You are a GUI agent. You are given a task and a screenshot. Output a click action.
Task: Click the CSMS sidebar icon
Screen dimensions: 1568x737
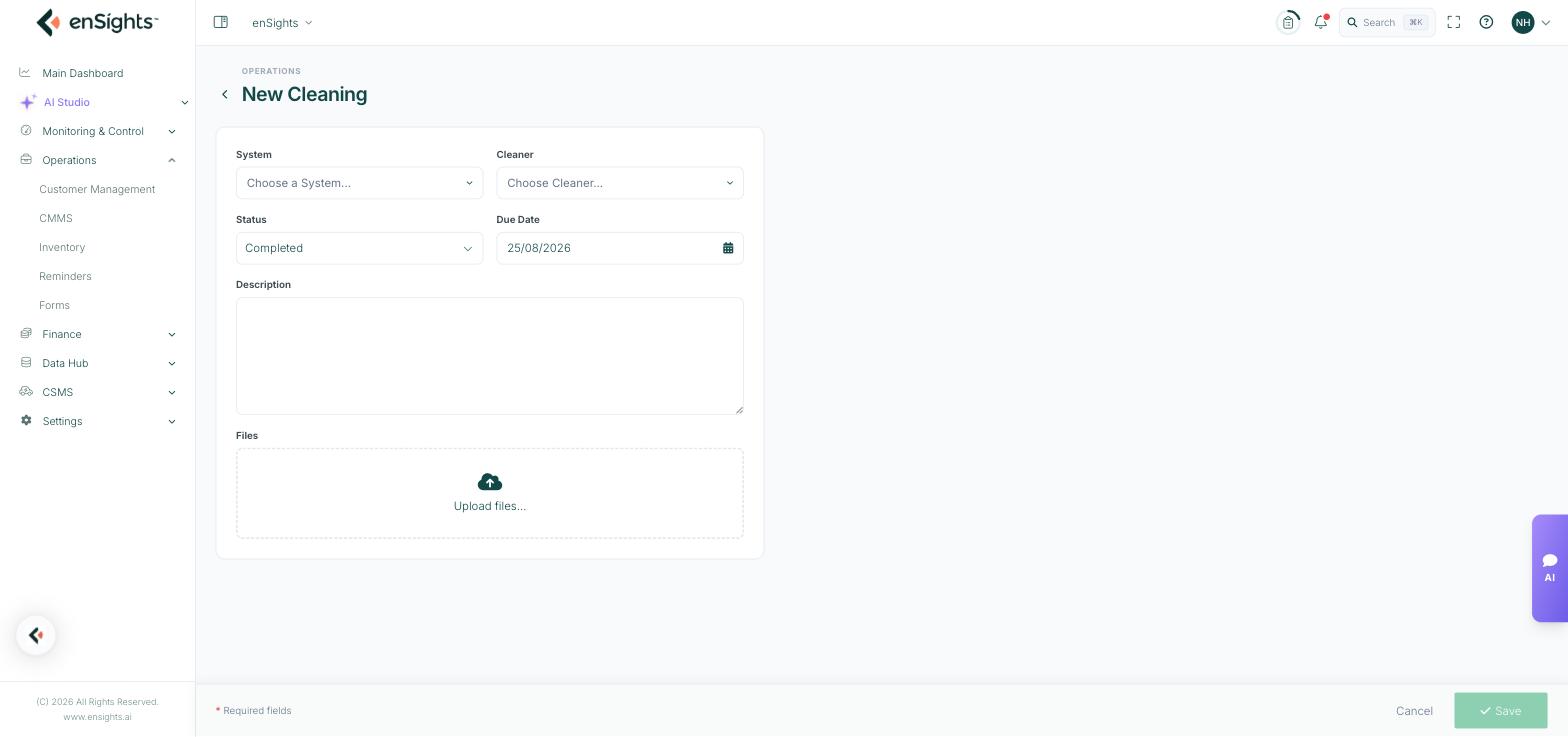[26, 392]
